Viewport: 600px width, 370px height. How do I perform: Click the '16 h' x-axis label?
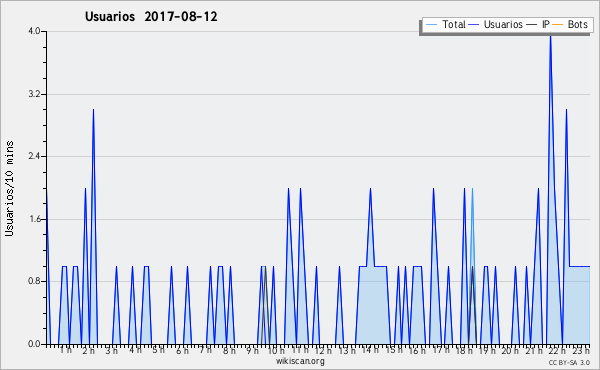pos(417,350)
